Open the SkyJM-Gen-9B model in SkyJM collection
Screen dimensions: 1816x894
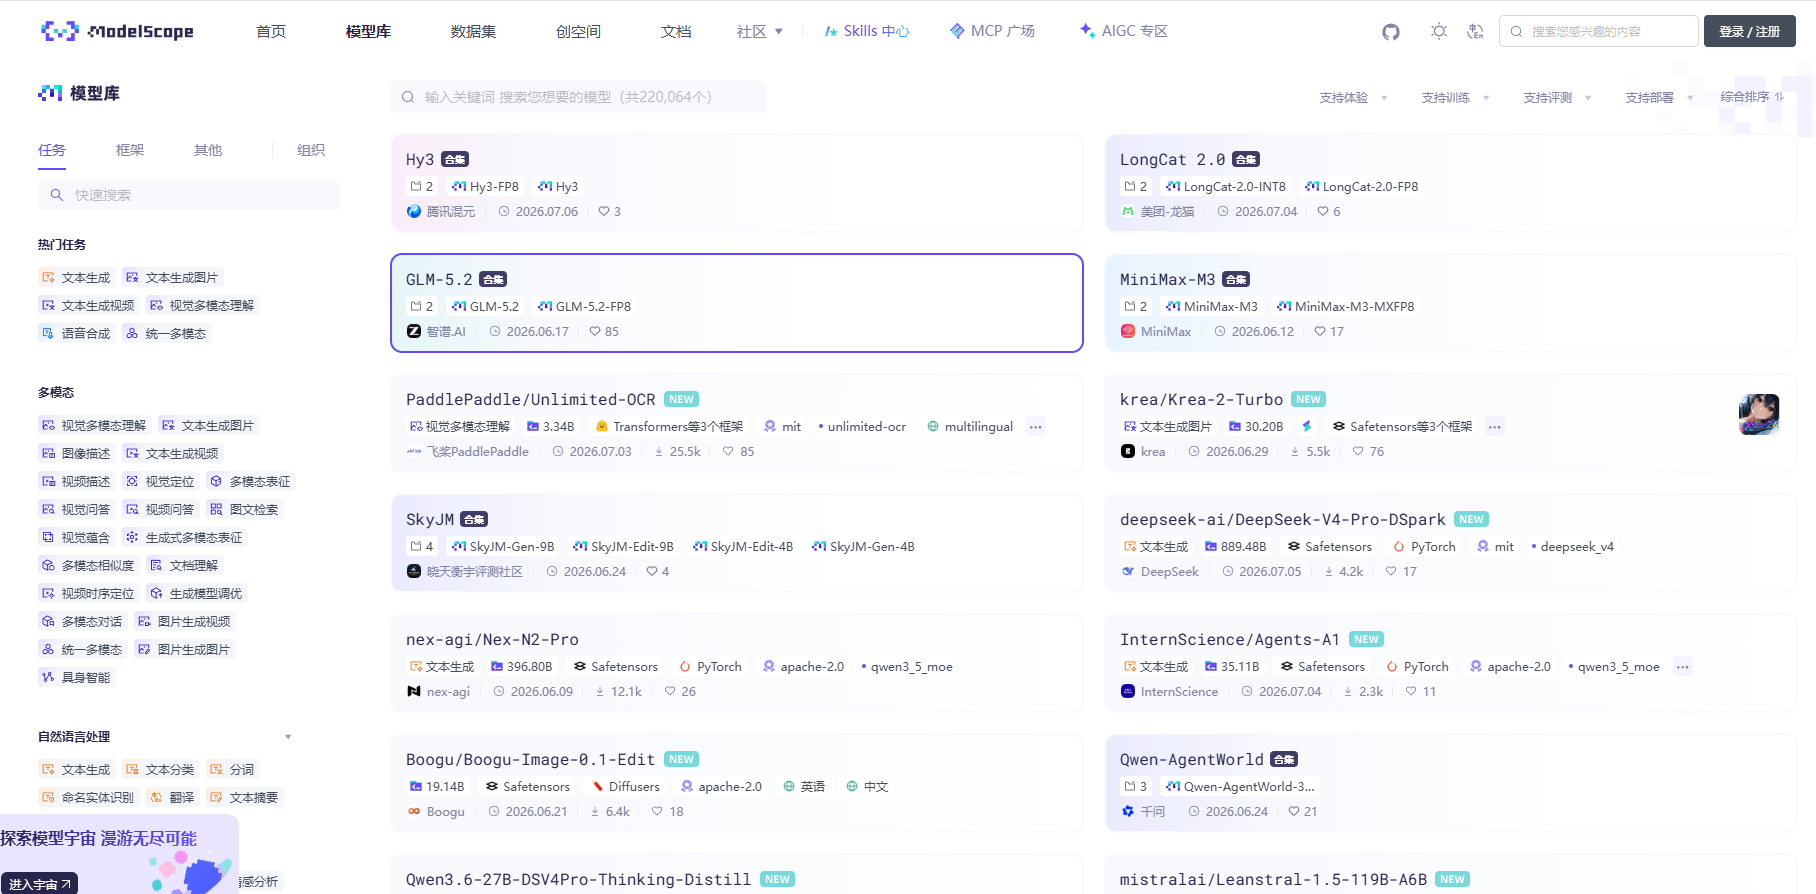tap(503, 547)
